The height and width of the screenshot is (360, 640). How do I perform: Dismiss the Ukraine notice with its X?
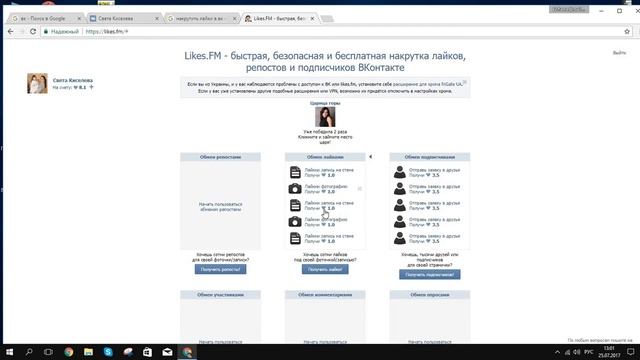click(465, 82)
